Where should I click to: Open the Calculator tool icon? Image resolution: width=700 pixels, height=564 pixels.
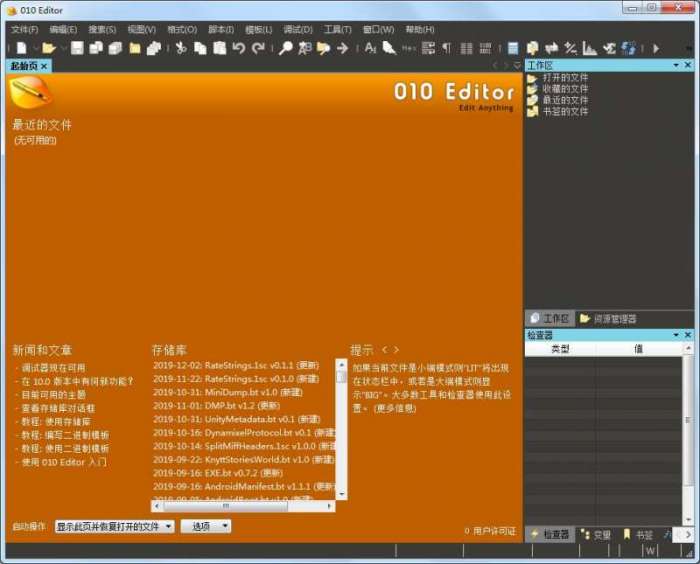(513, 48)
